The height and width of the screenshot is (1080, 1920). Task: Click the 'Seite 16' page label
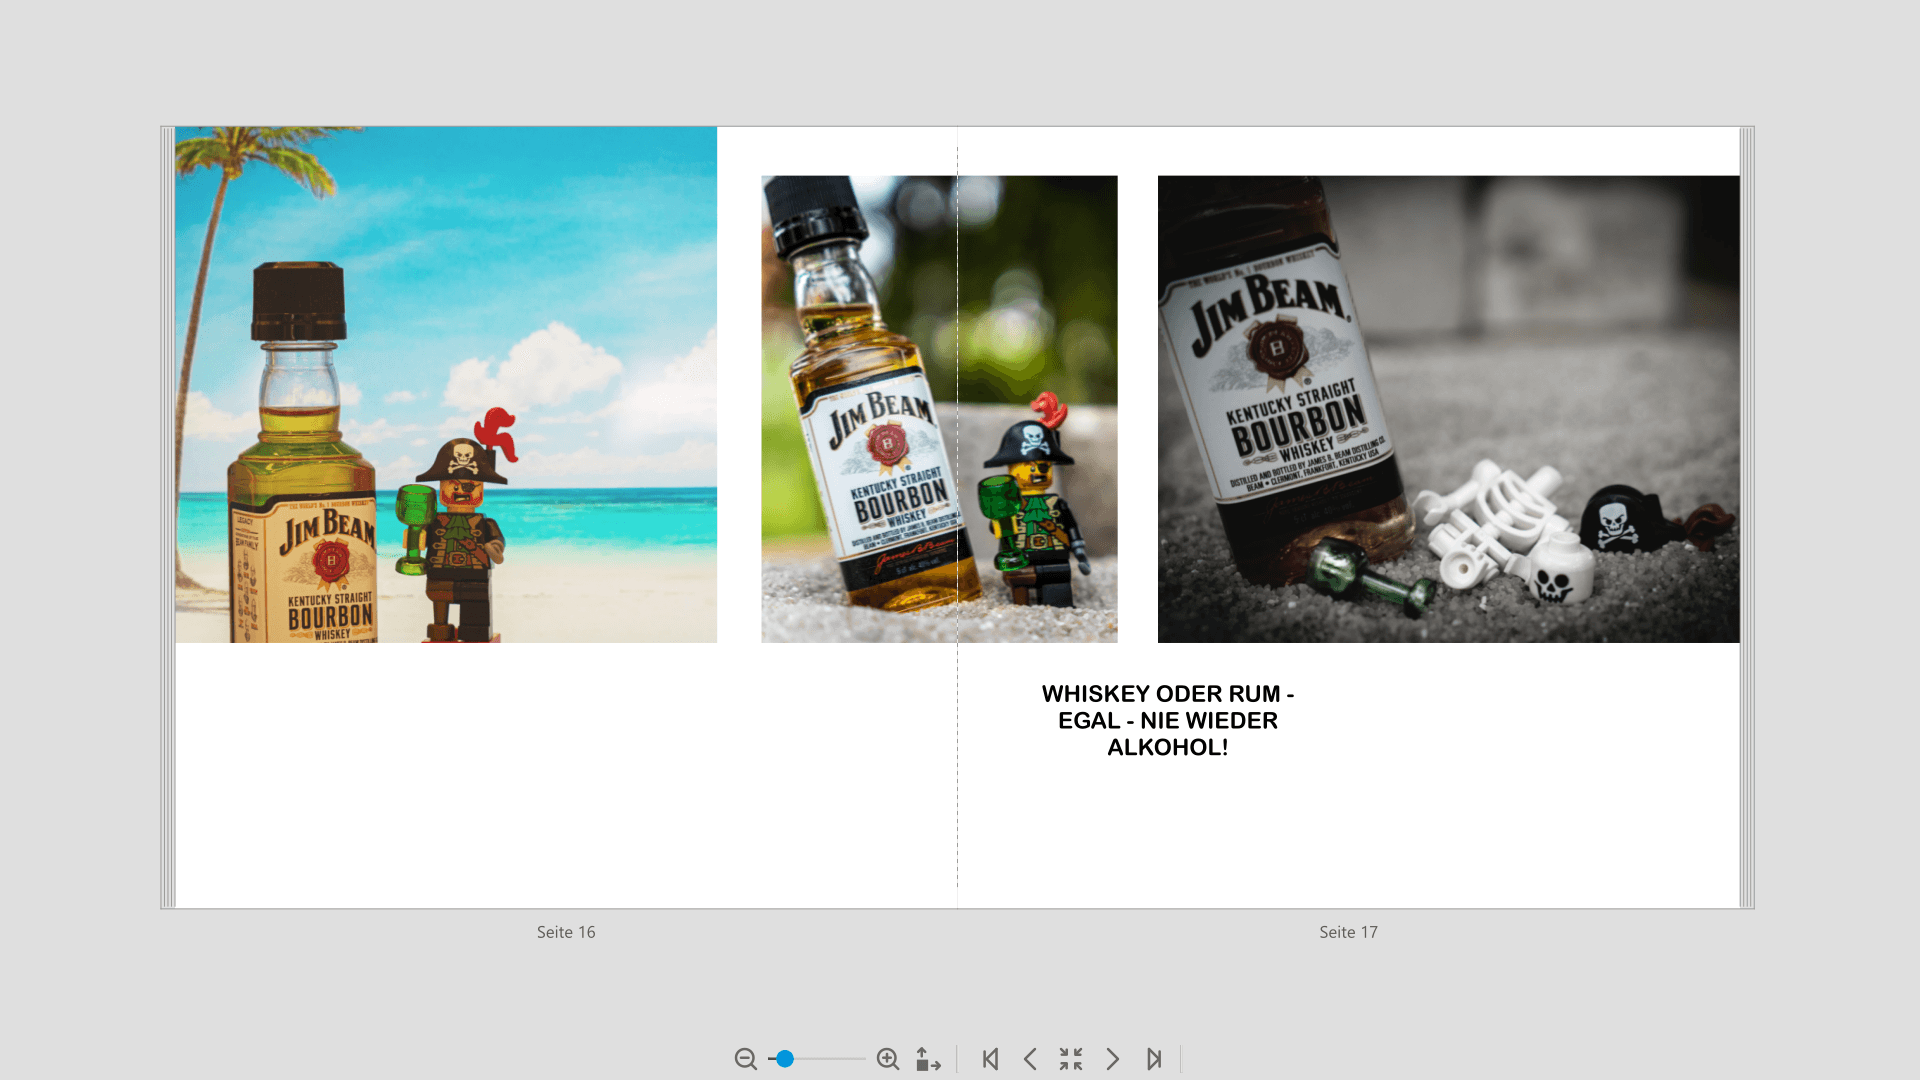click(566, 932)
